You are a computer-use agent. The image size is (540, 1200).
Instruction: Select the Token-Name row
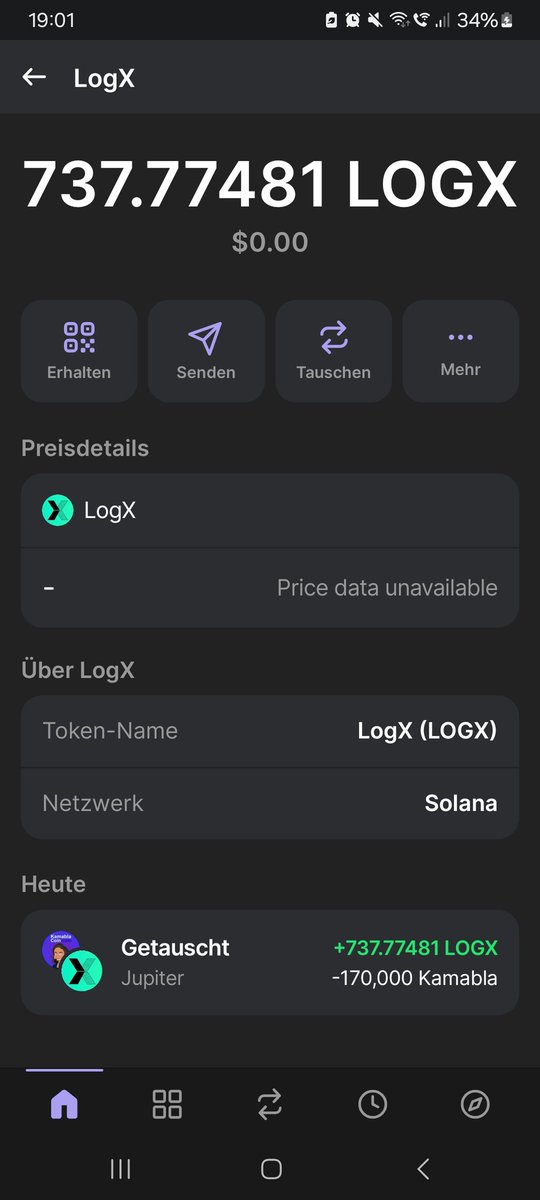(x=270, y=731)
